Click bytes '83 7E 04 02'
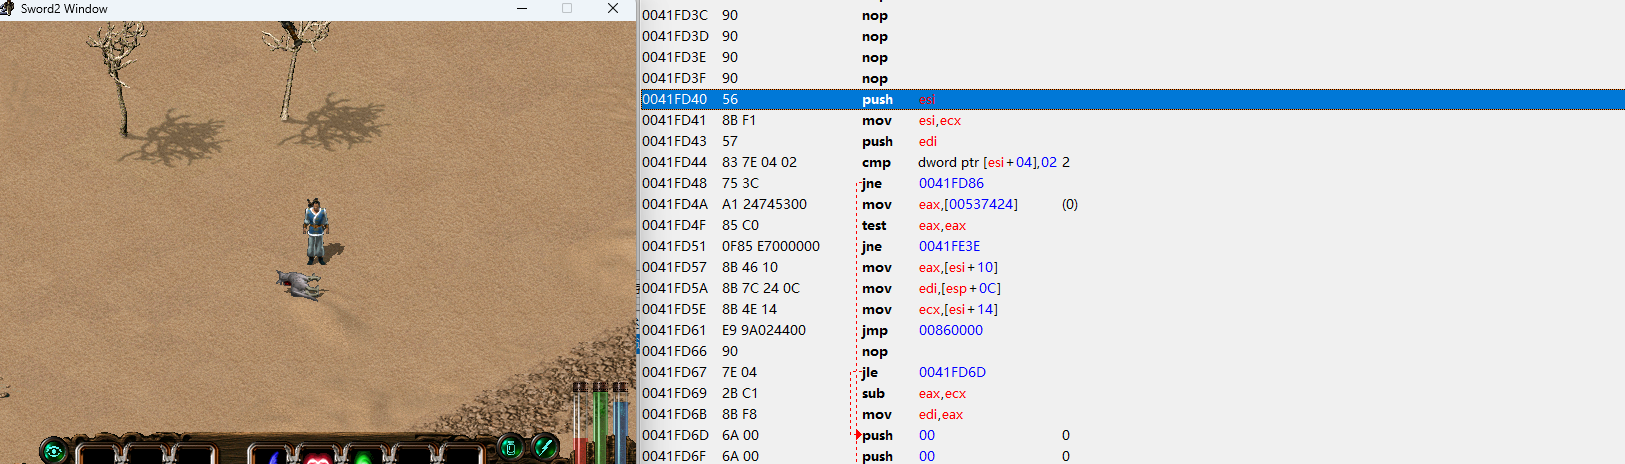This screenshot has width=1625, height=464. [759, 162]
